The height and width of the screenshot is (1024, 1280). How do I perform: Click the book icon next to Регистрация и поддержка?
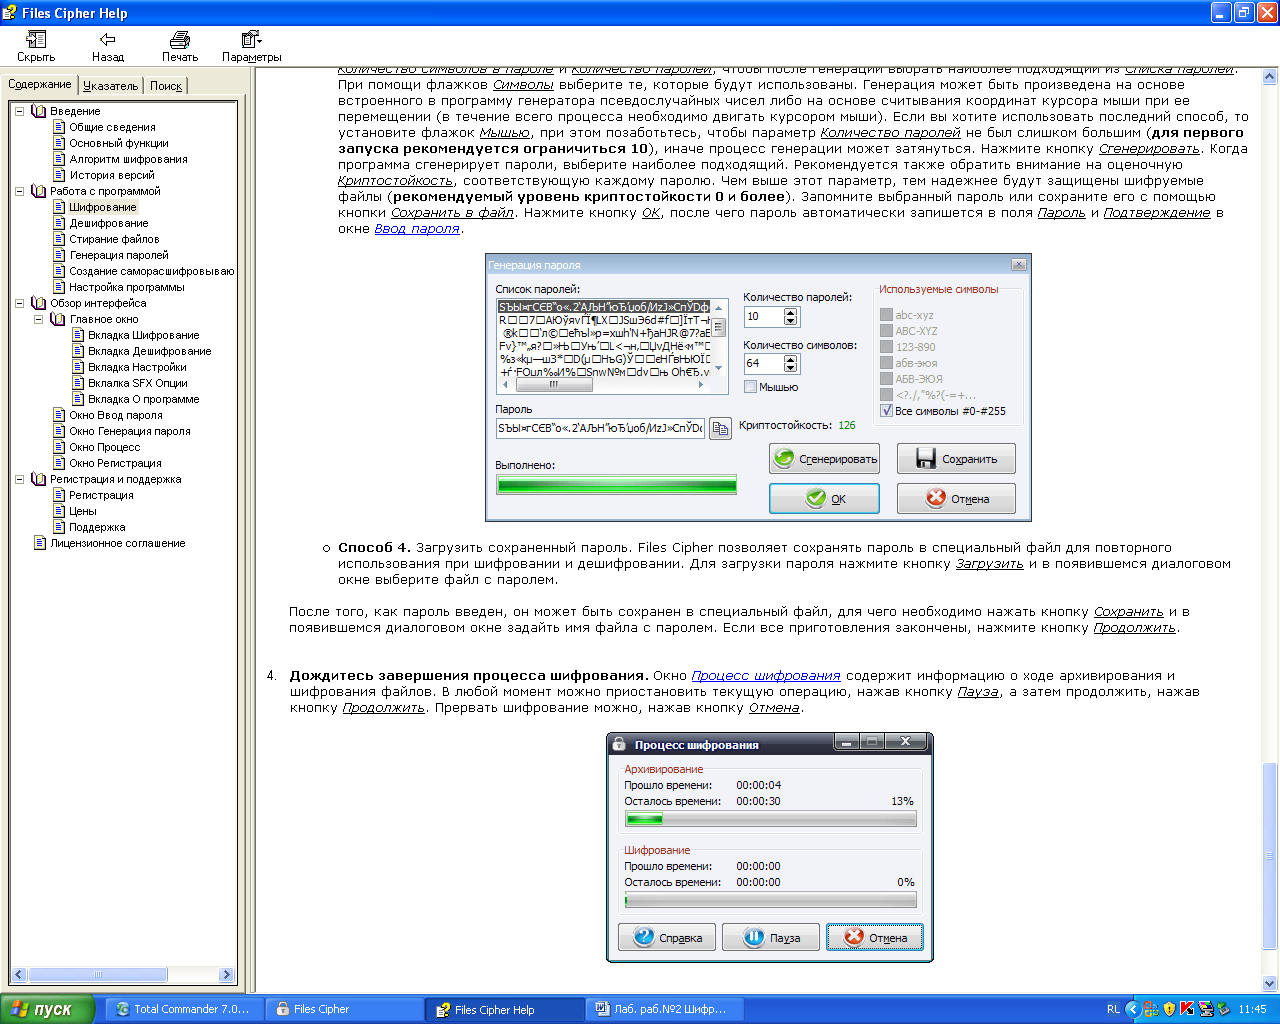click(x=39, y=479)
